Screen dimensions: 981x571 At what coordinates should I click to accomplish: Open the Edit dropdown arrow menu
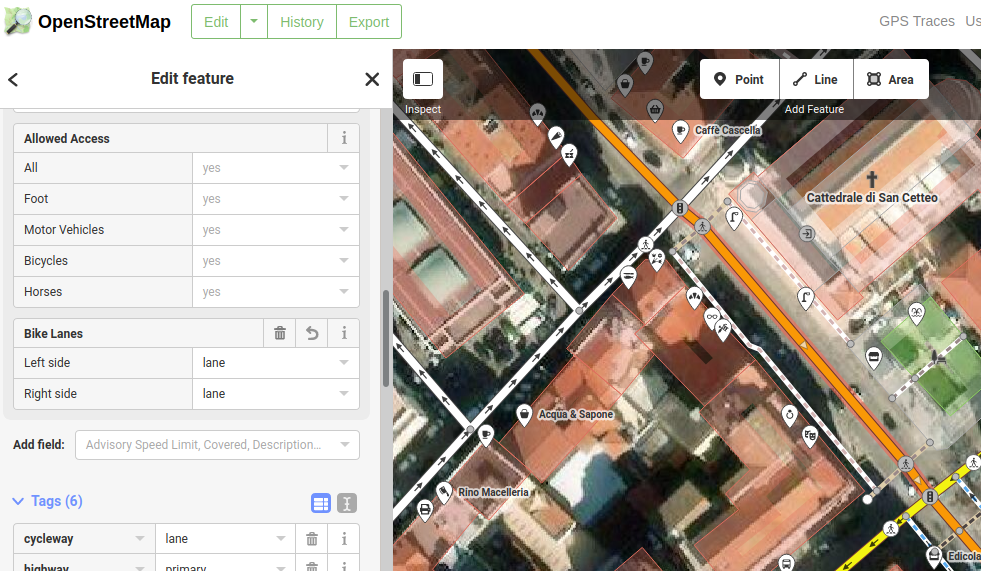[254, 22]
